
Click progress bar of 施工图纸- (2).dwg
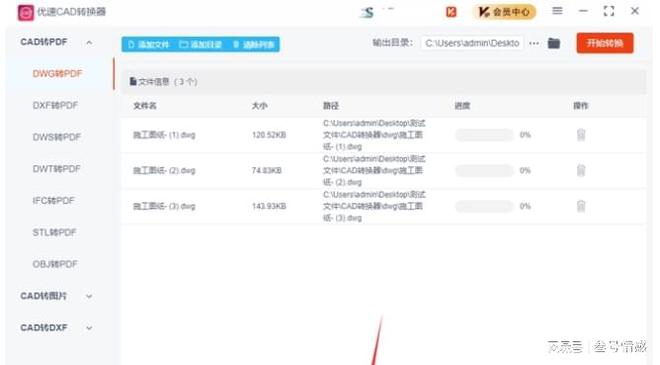[x=484, y=171]
